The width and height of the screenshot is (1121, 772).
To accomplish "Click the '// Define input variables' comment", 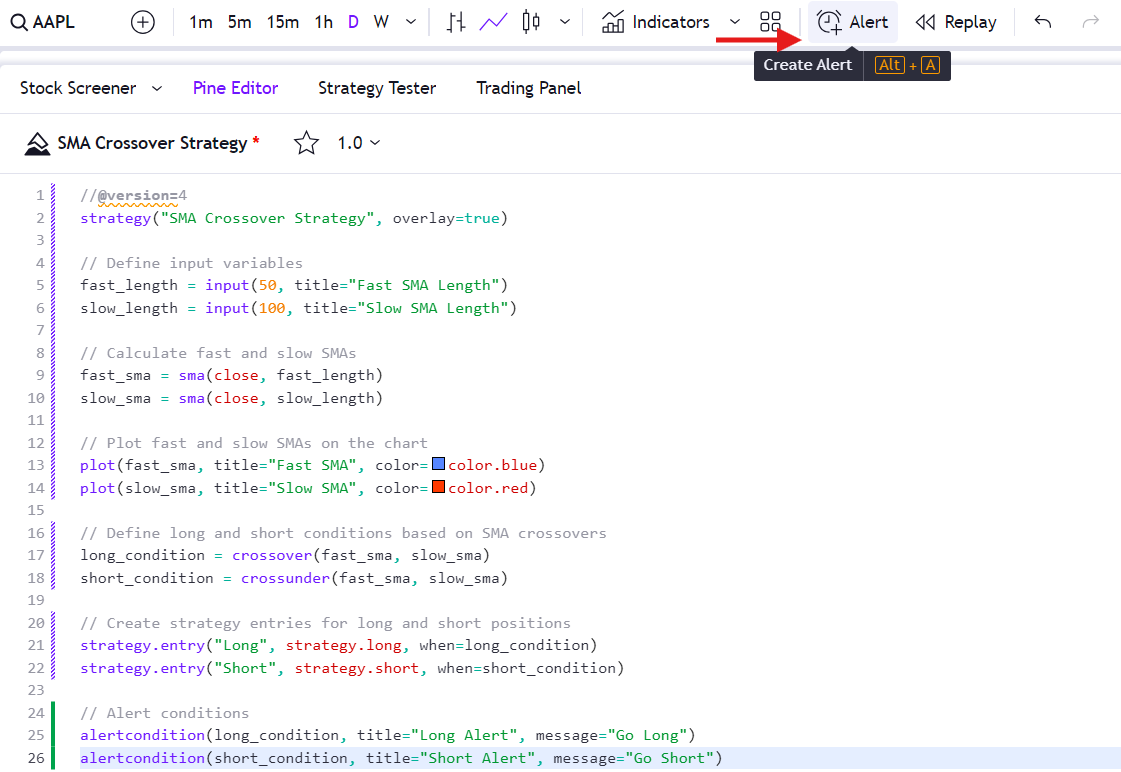I will 192,263.
